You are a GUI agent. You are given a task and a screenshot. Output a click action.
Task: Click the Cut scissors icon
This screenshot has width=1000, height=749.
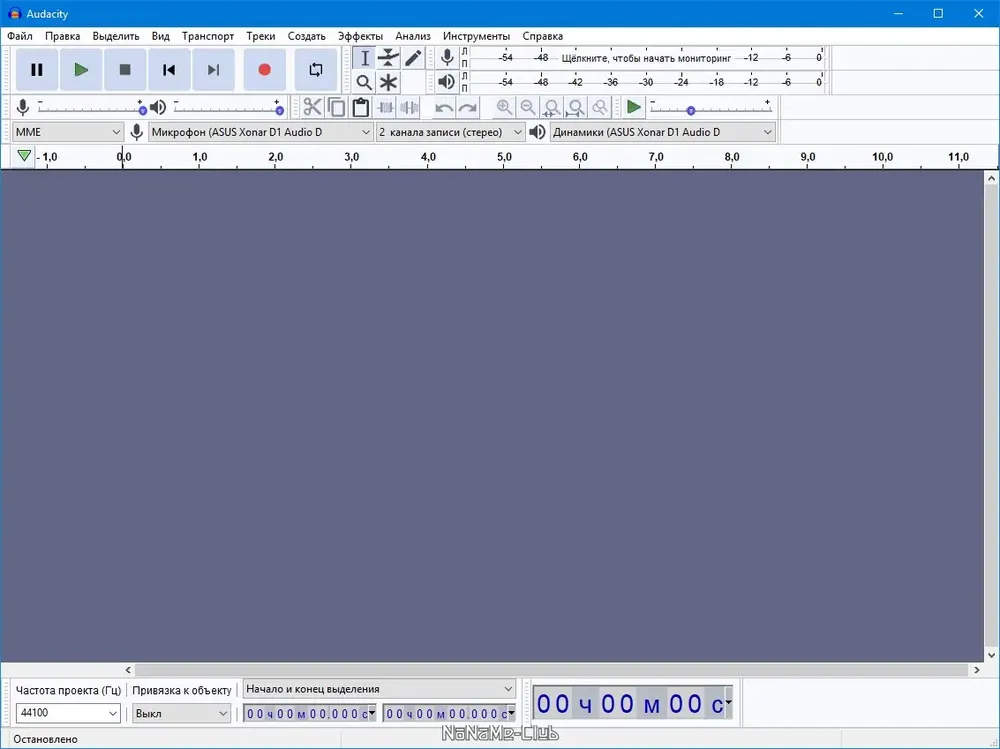[x=312, y=107]
